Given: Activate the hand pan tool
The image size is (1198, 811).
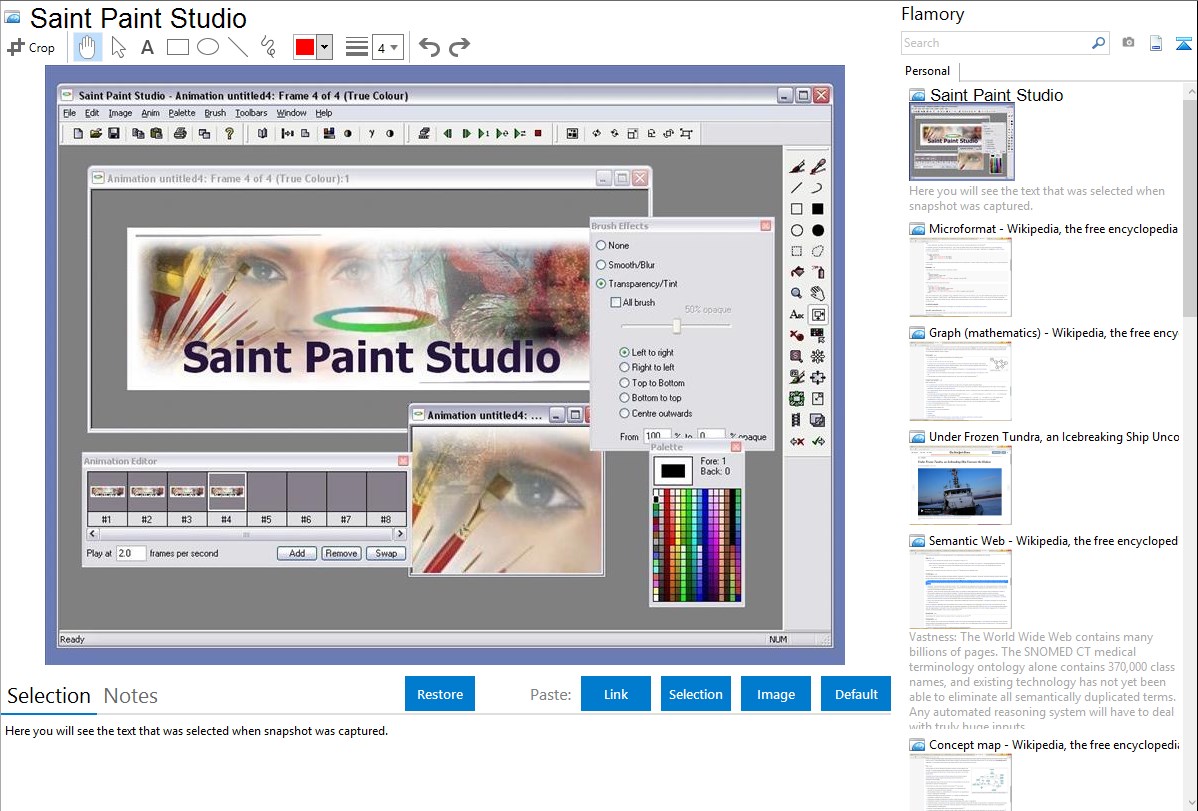Looking at the screenshot, I should tap(88, 47).
